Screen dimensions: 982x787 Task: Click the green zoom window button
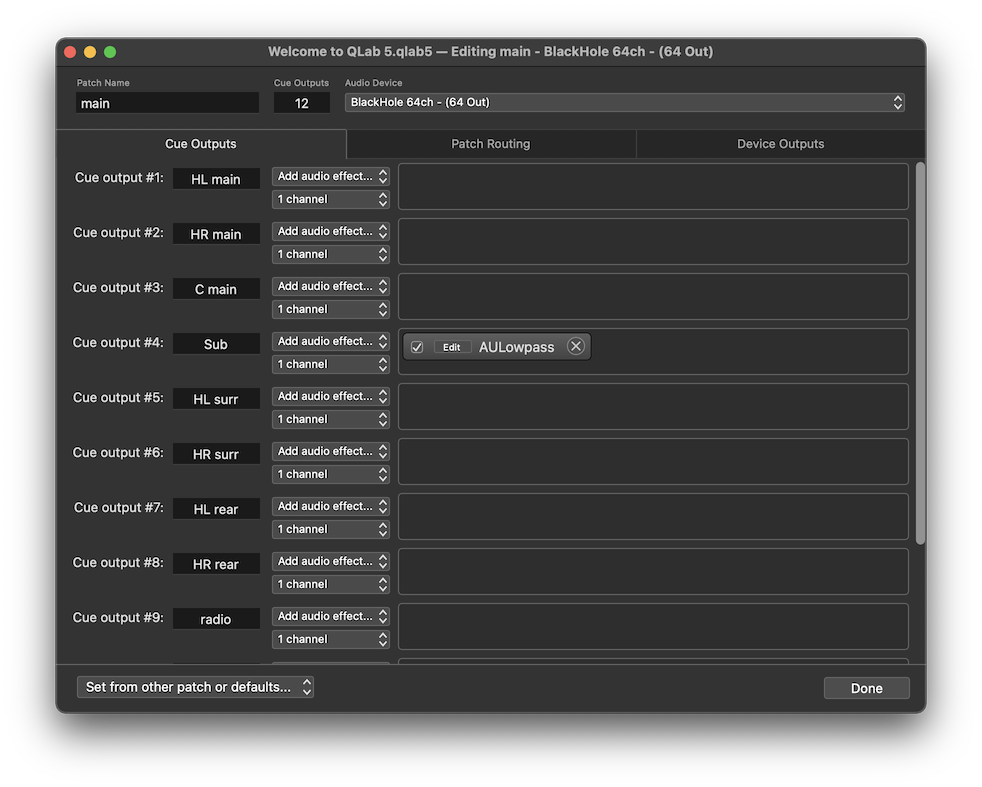point(110,52)
